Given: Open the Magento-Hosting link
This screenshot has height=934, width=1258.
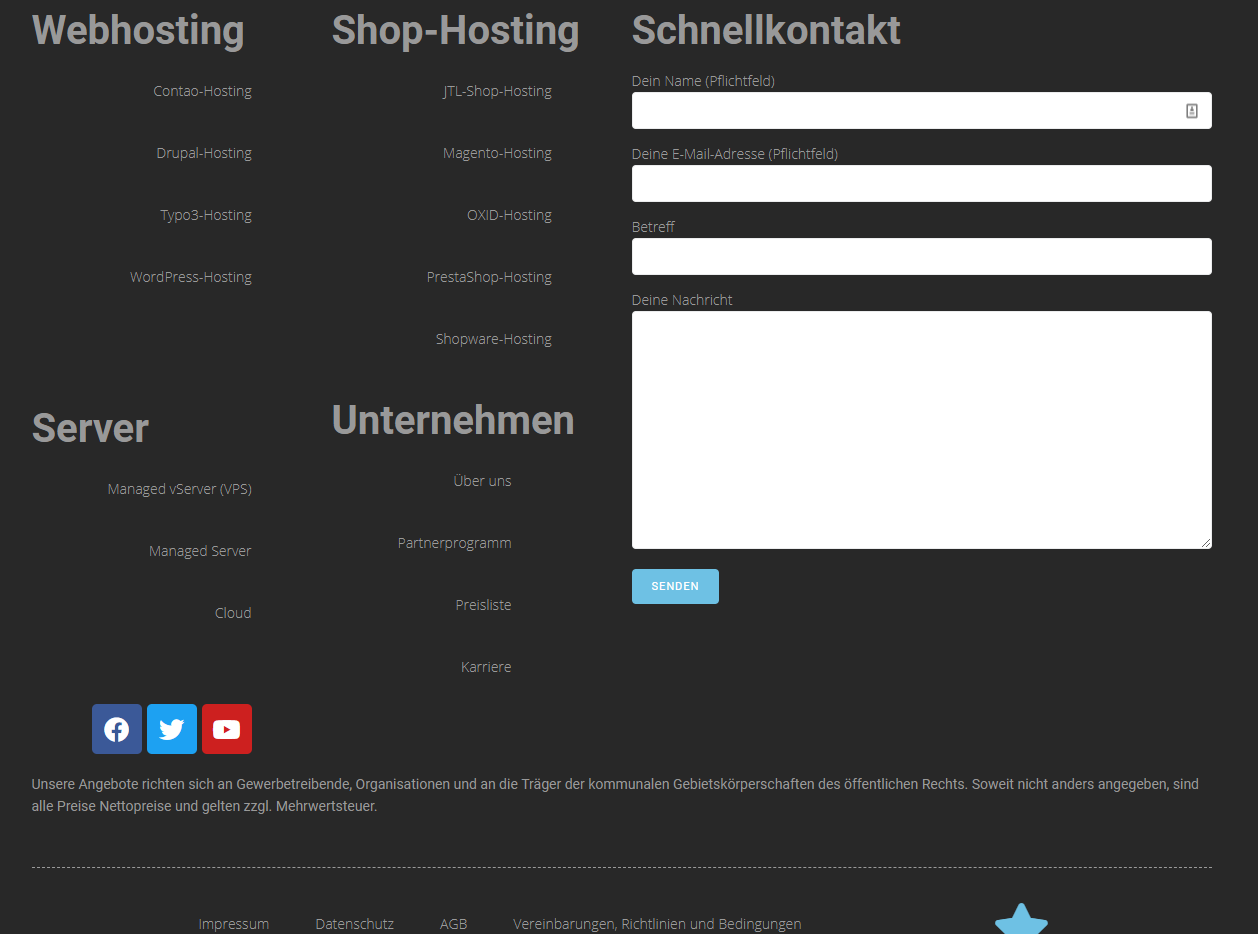Looking at the screenshot, I should click(497, 153).
